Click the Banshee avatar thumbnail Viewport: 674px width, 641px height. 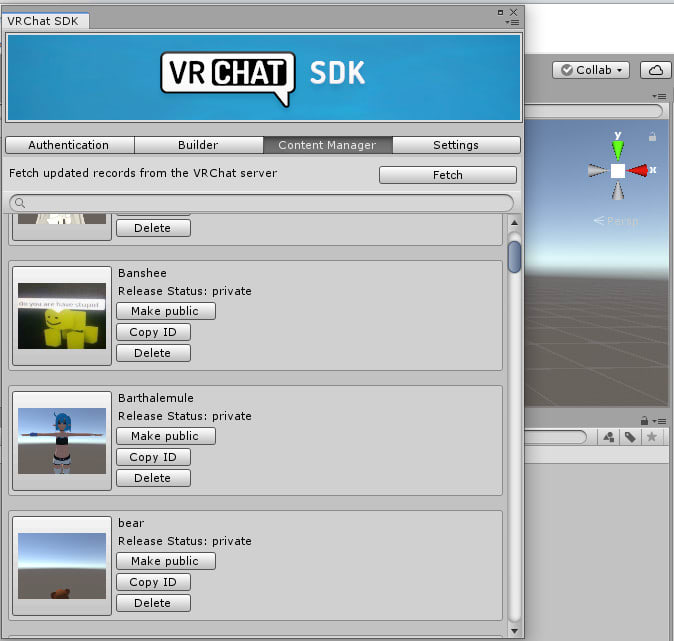click(62, 316)
